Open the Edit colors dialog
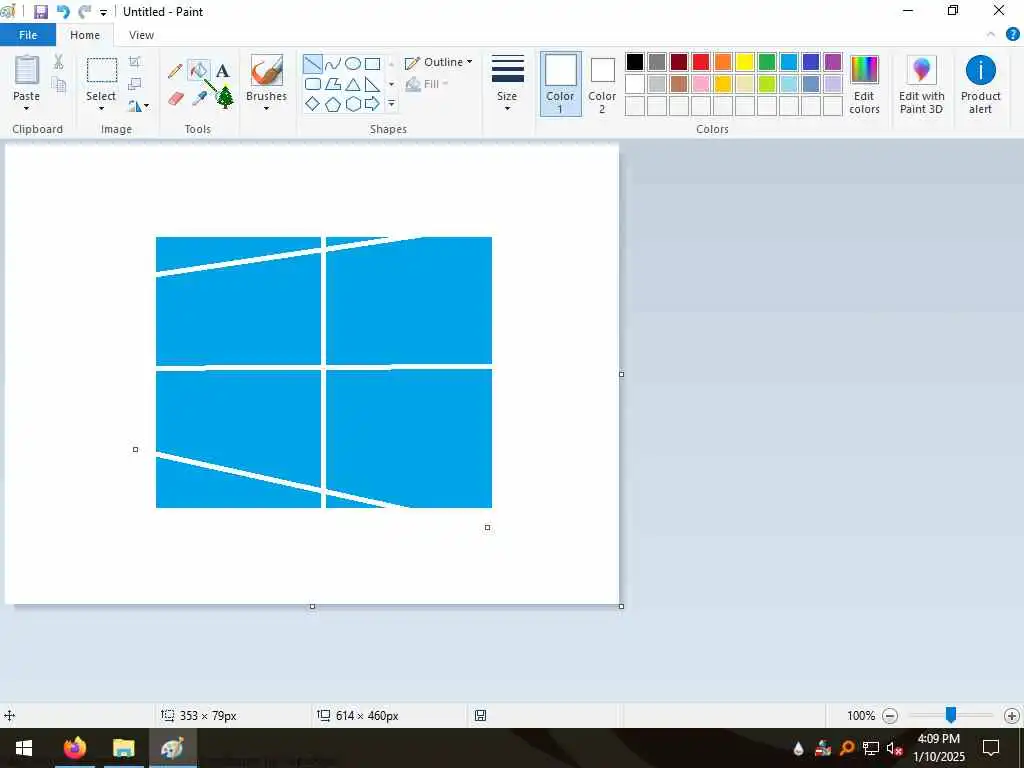Viewport: 1024px width, 768px height. tap(865, 85)
